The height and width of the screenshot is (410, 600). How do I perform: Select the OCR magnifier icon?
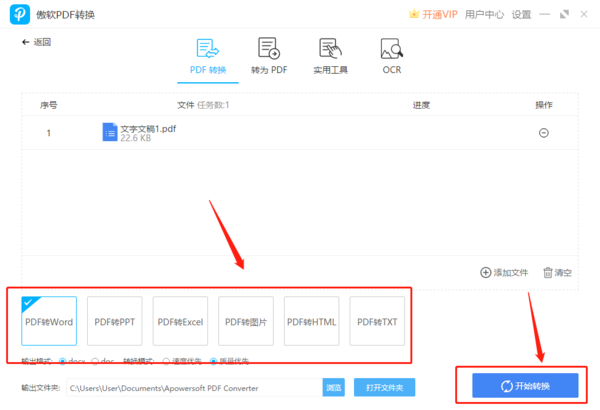[391, 49]
